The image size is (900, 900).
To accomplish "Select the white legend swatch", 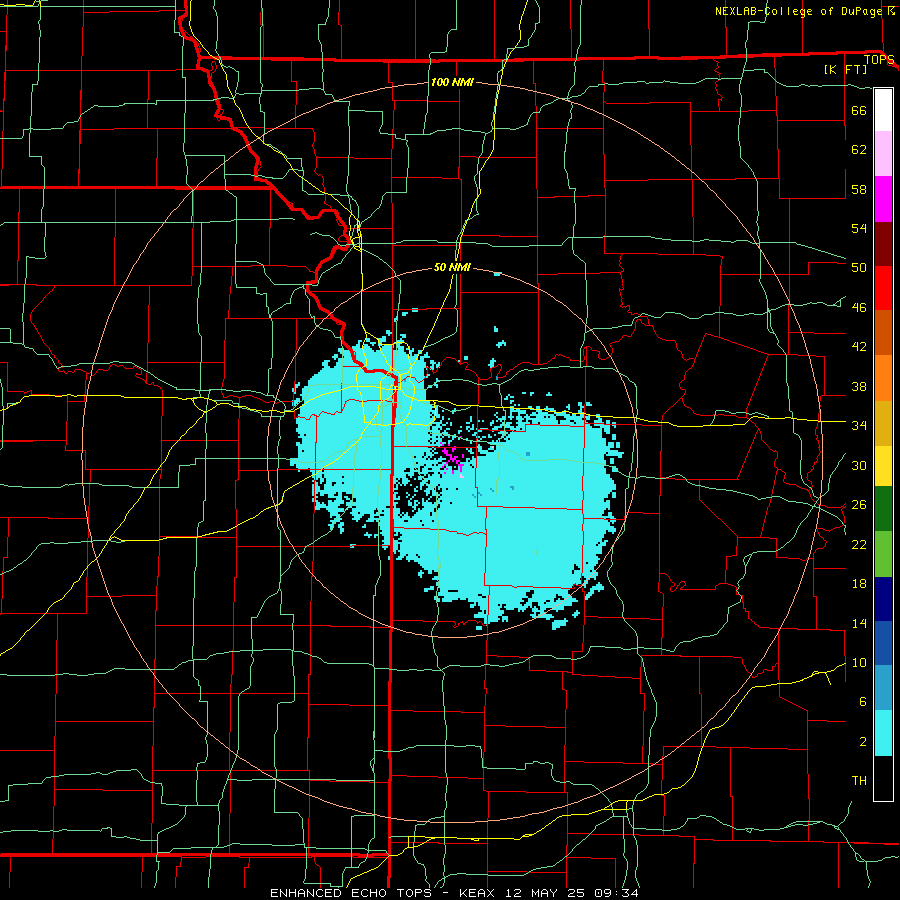I will pyautogui.click(x=883, y=110).
